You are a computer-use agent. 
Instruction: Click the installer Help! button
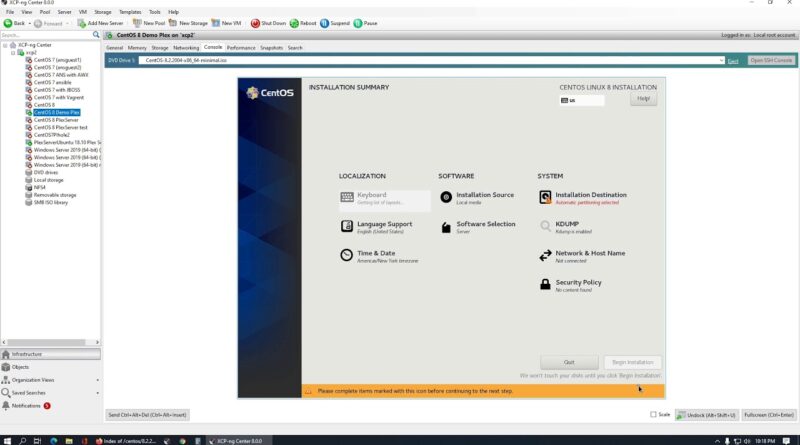643,98
